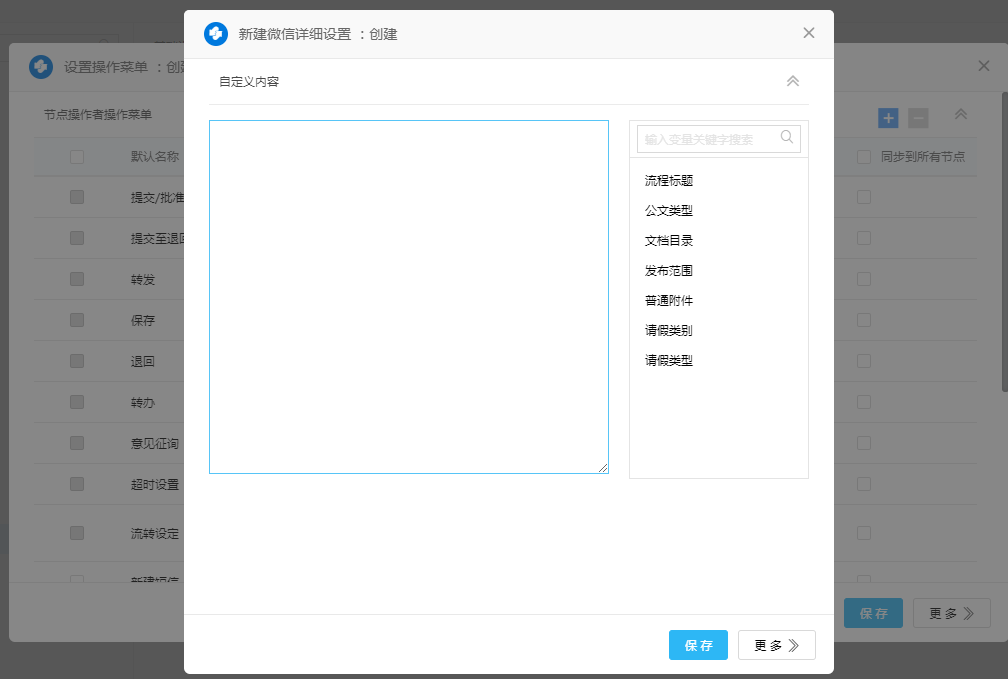1008x679 pixels.
Task: Check the box next to 转发 row
Action: [77, 280]
